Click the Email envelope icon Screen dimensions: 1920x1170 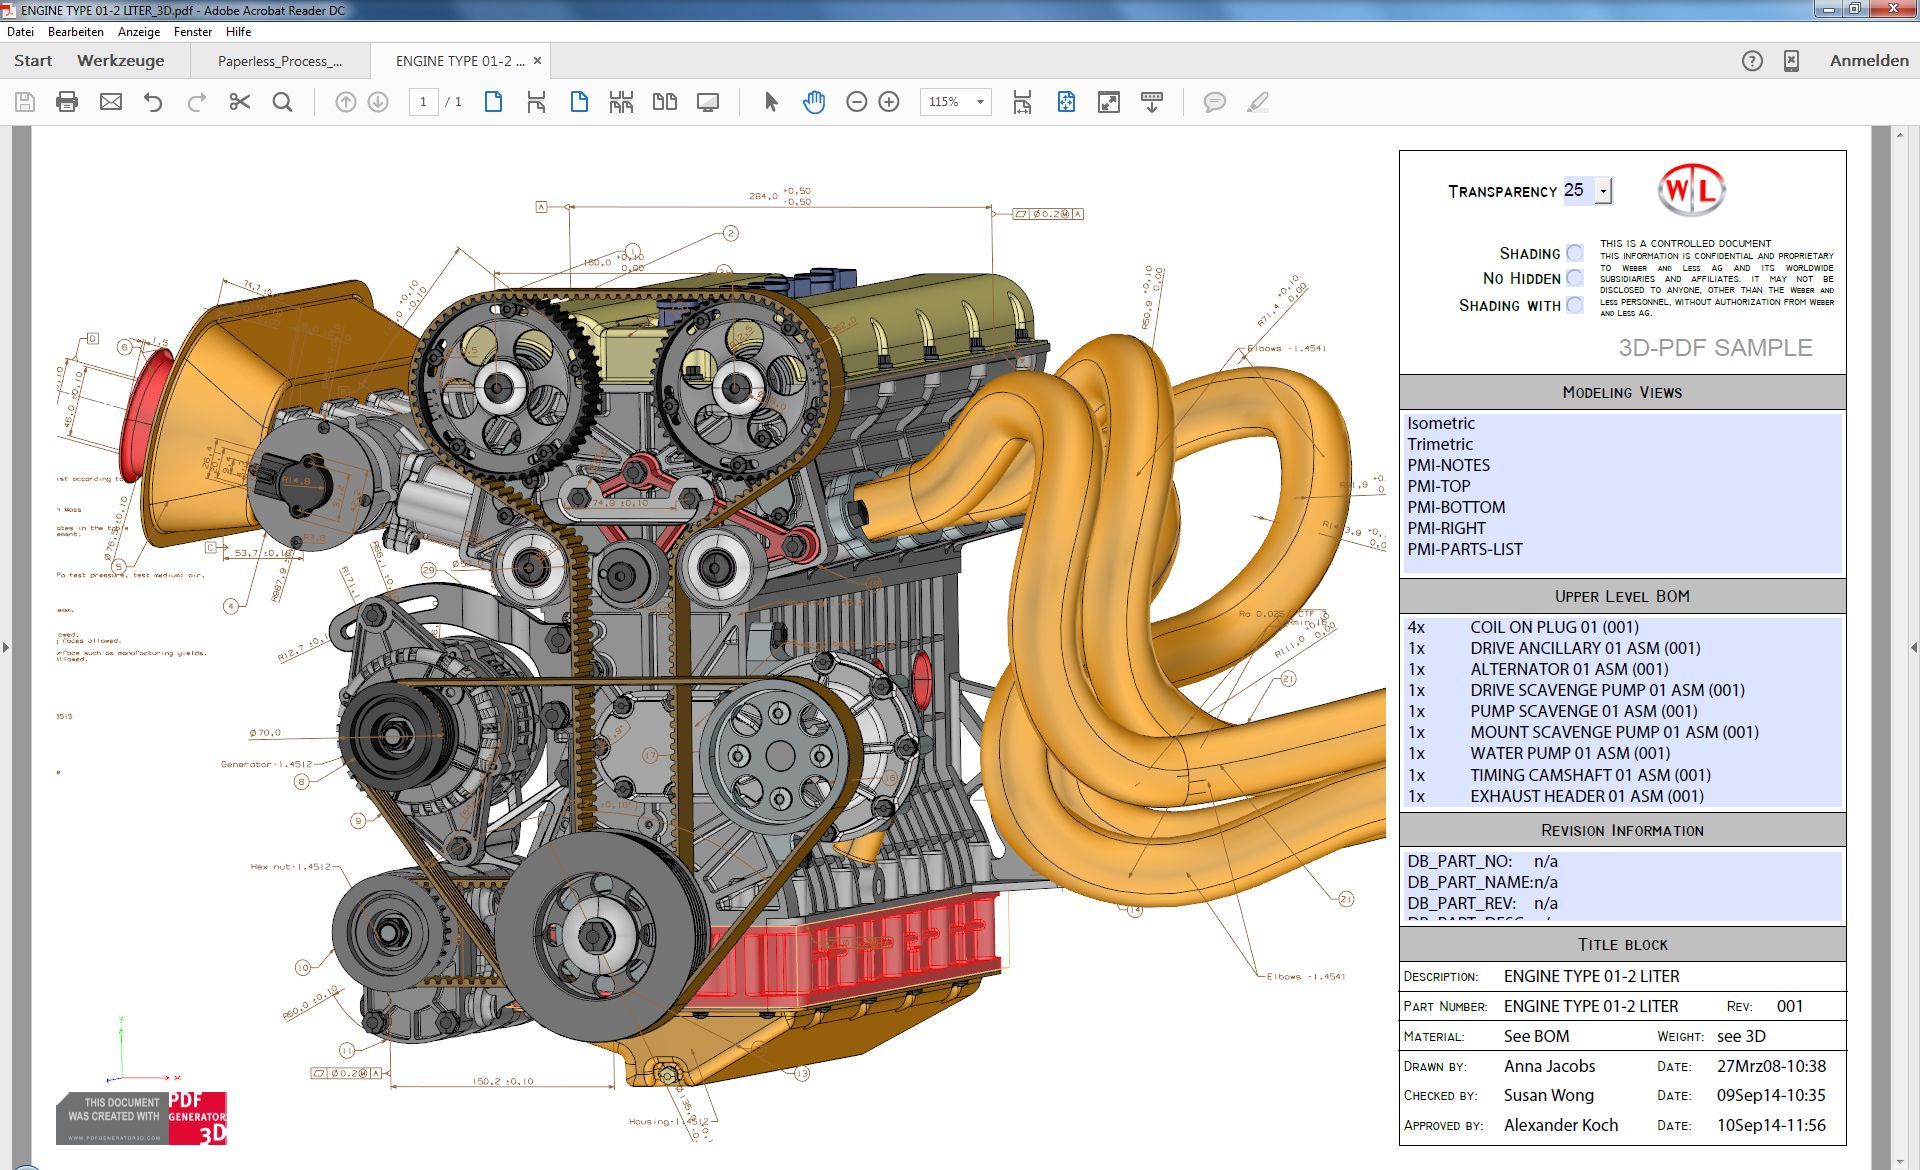tap(111, 102)
